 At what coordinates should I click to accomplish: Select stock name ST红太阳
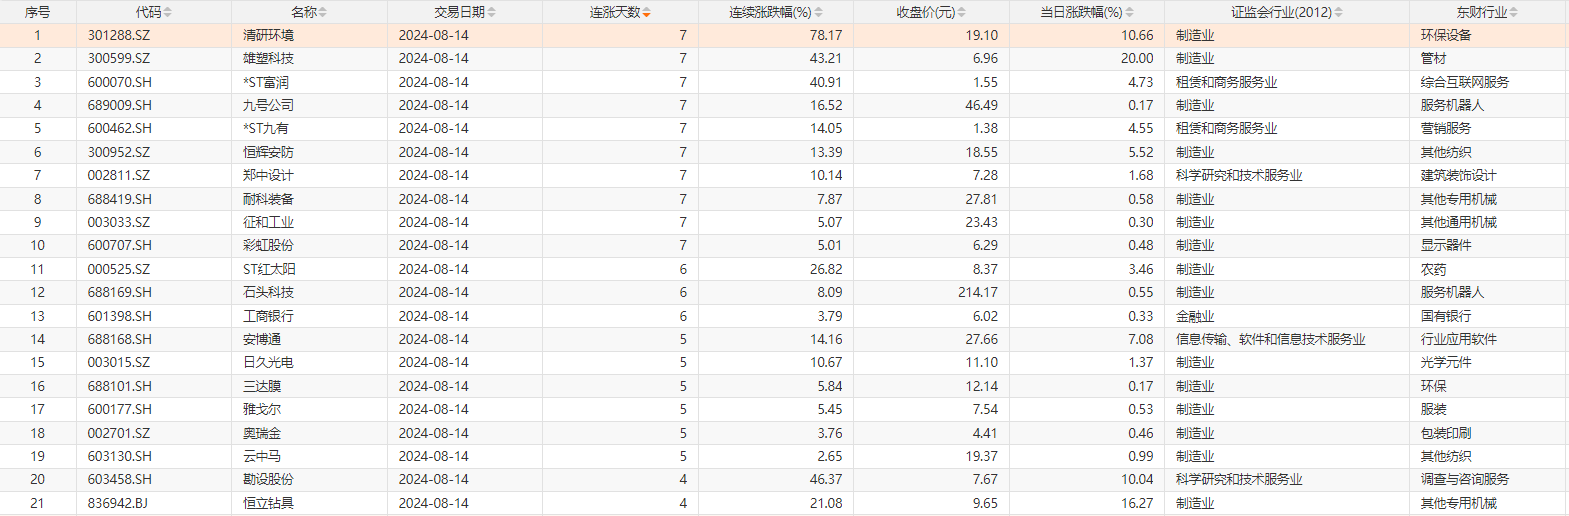pyautogui.click(x=269, y=269)
